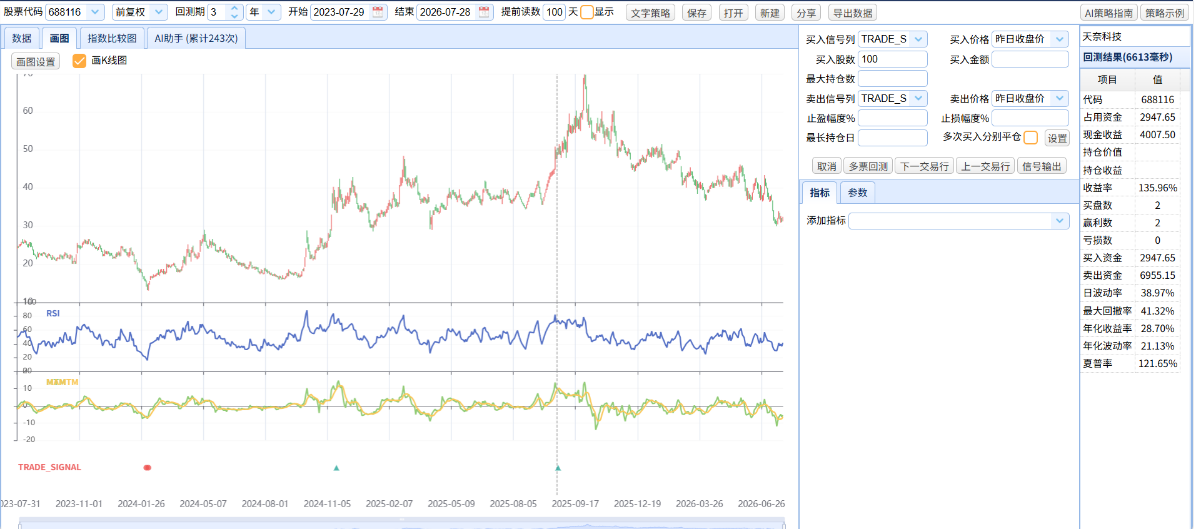This screenshot has width=1196, height=529.
Task: Click the red sell signal marker on TRADE_SIGNAL row
Action: (147, 466)
